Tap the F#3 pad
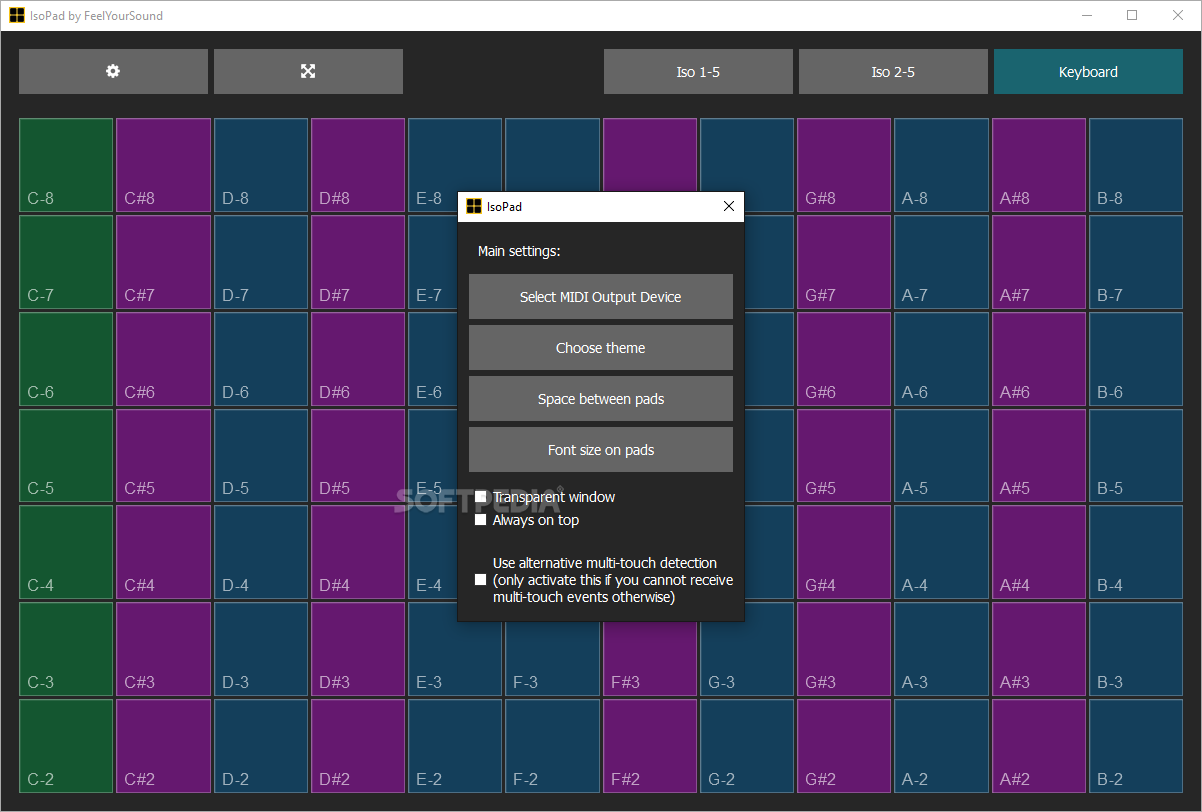 650,660
